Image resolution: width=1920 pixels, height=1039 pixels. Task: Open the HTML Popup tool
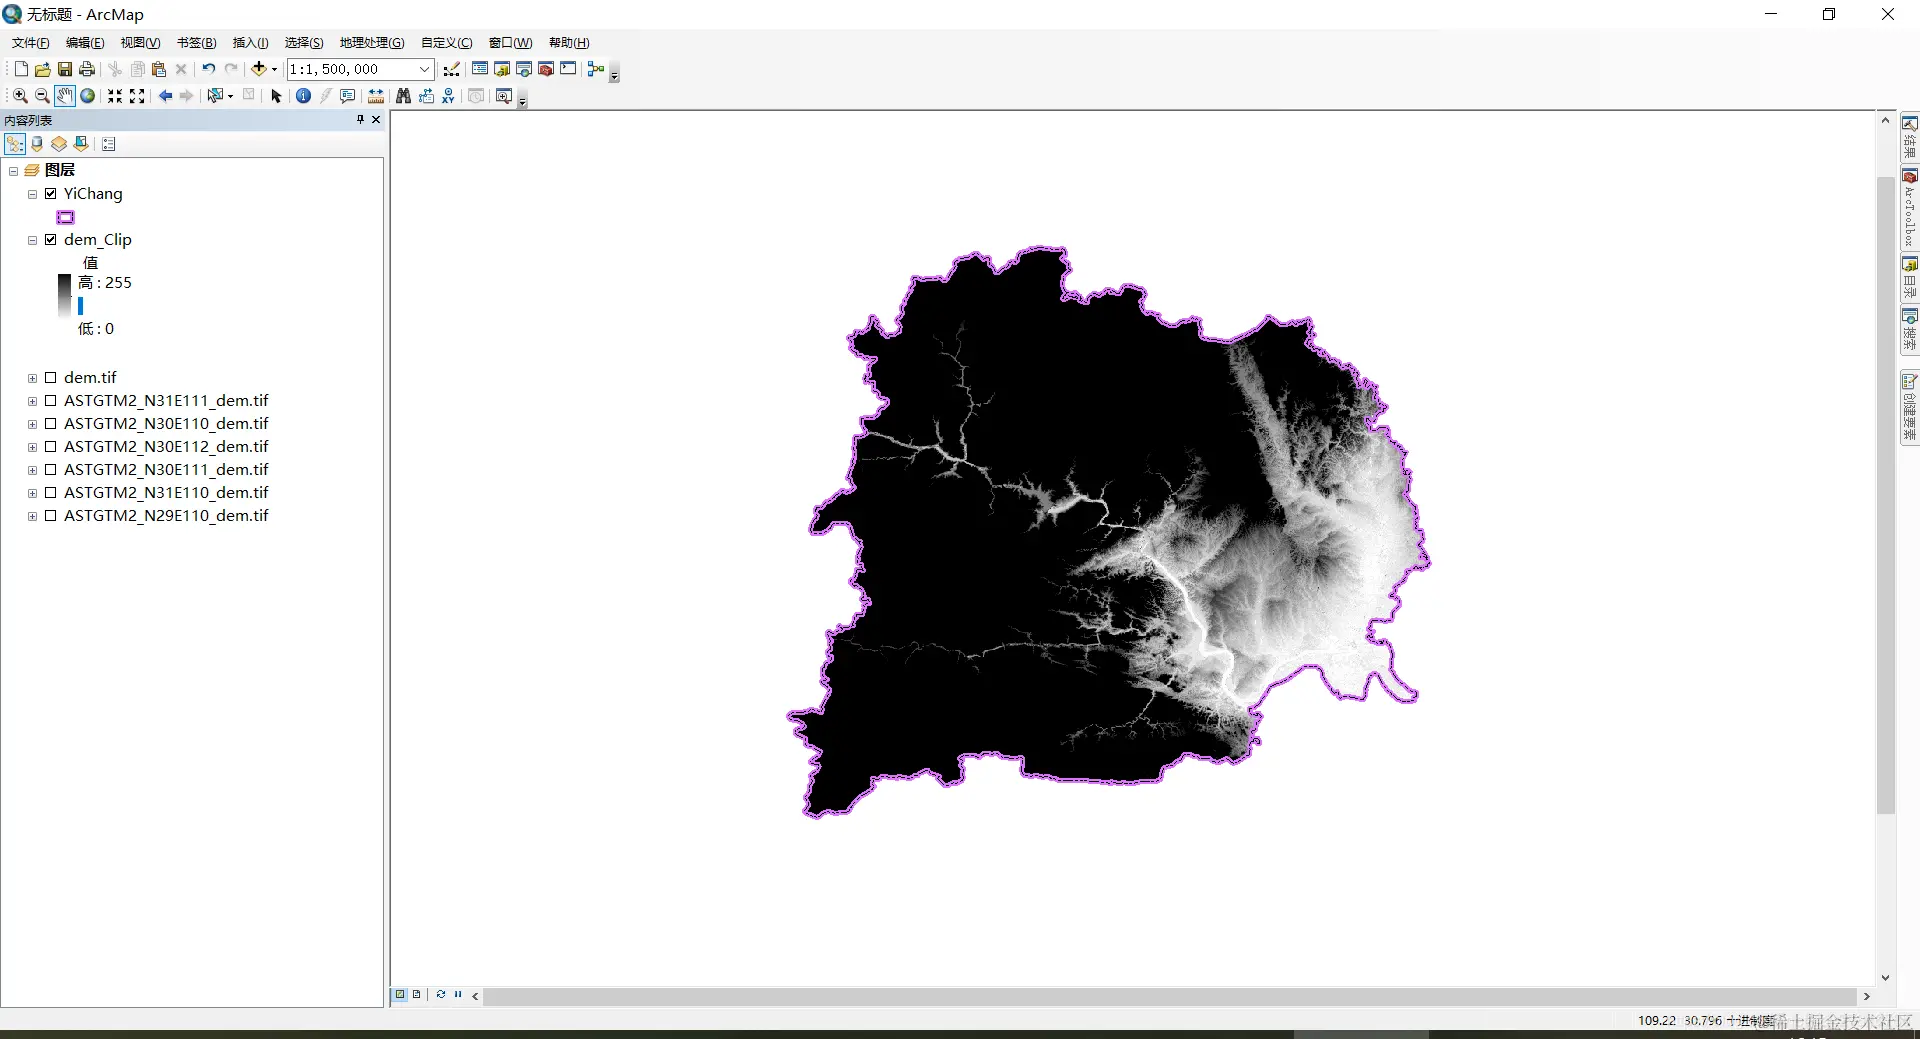tap(347, 96)
